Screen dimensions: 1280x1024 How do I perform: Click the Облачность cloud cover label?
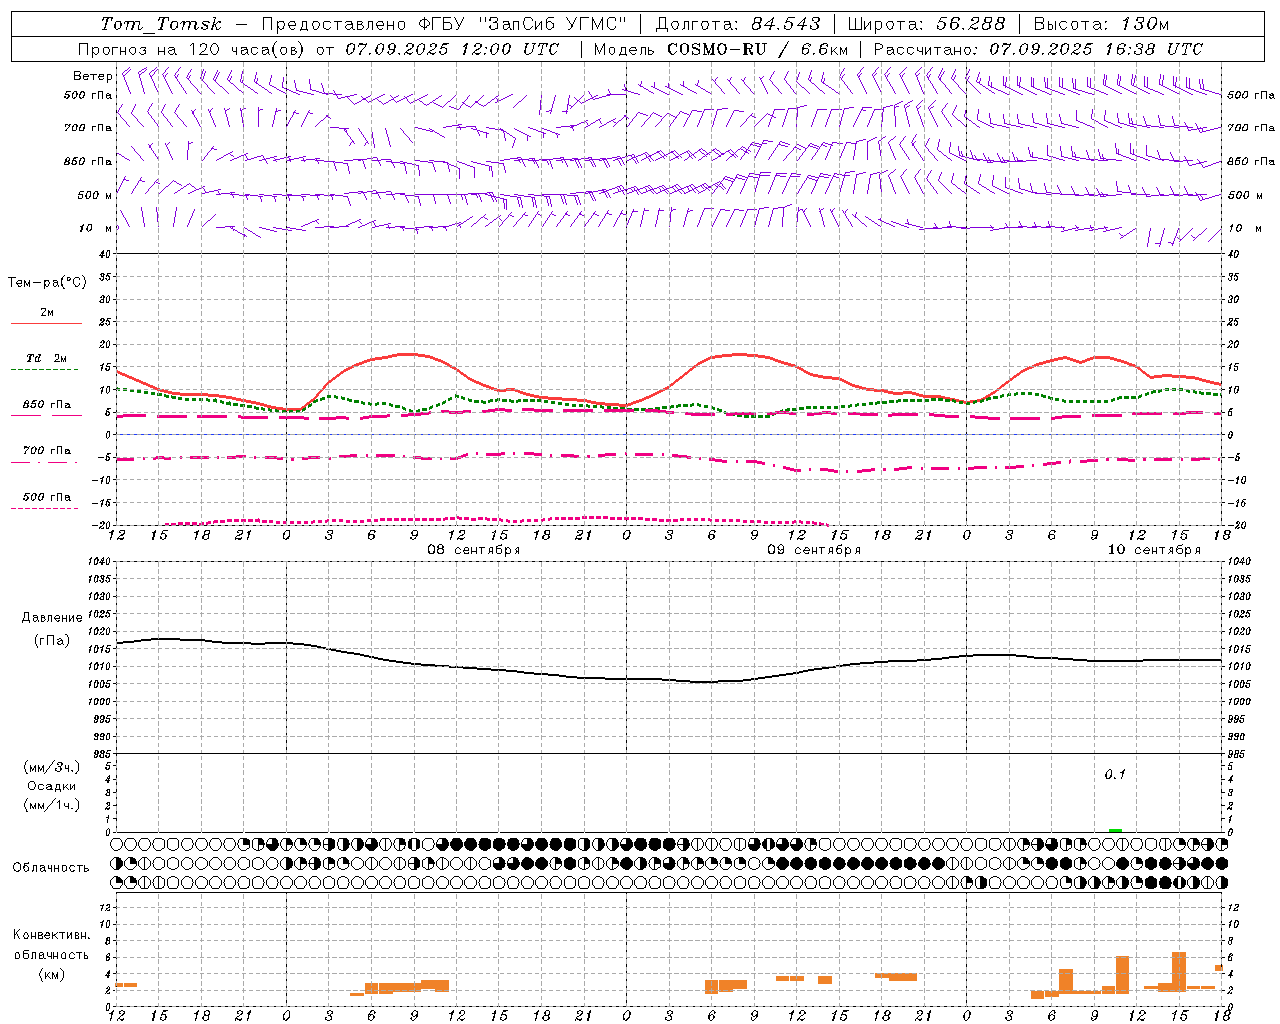coord(51,868)
